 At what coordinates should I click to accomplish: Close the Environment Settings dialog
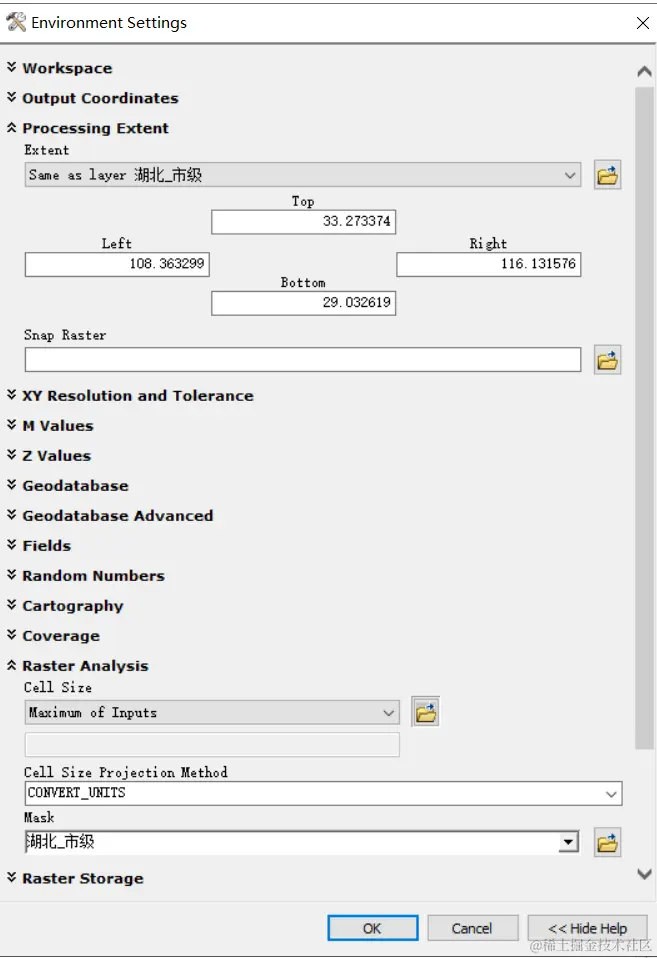click(642, 23)
